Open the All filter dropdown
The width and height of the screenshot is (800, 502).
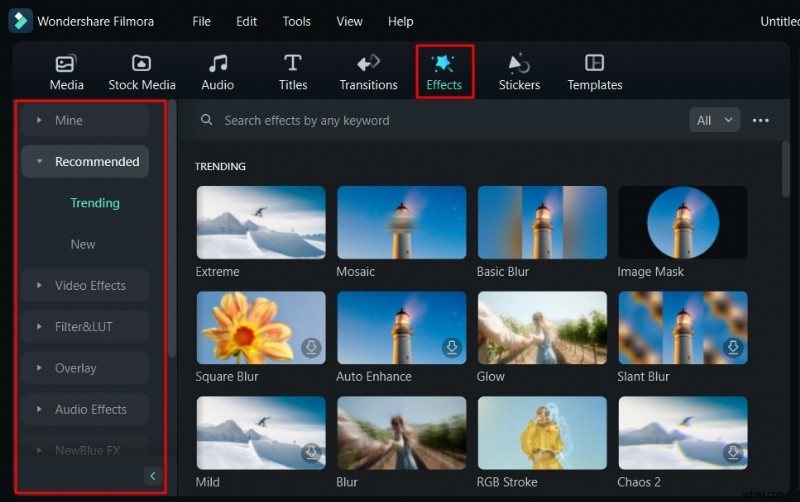point(714,120)
